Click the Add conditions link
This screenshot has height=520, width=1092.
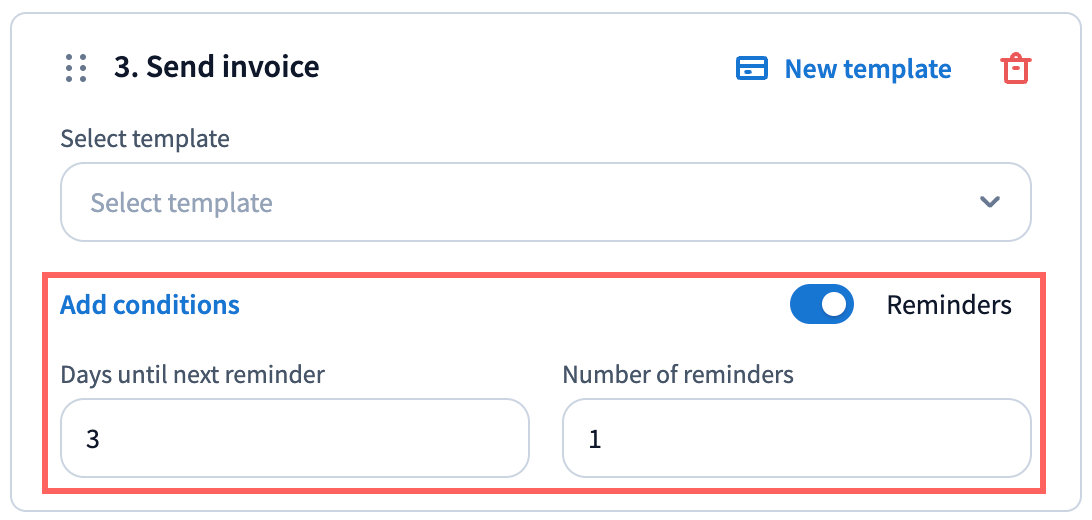click(150, 305)
